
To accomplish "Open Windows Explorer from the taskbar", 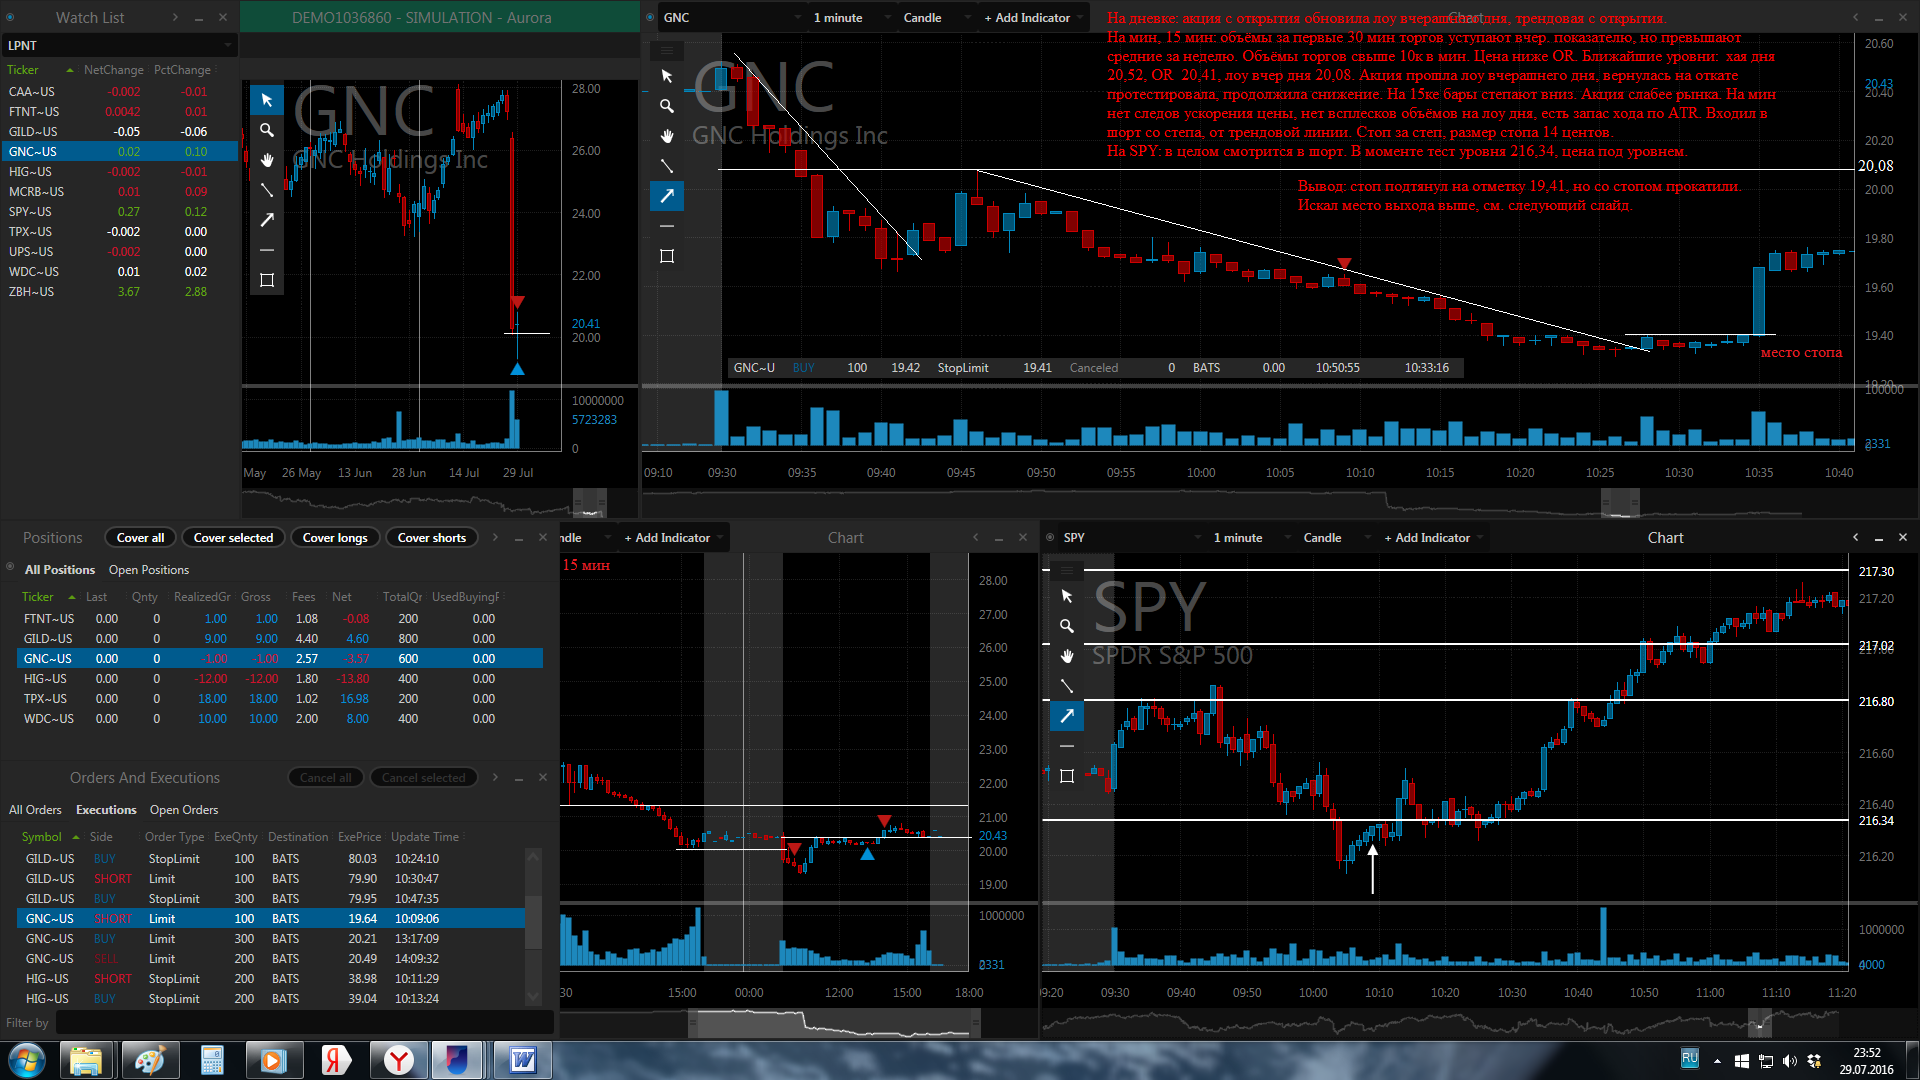I will point(86,1060).
